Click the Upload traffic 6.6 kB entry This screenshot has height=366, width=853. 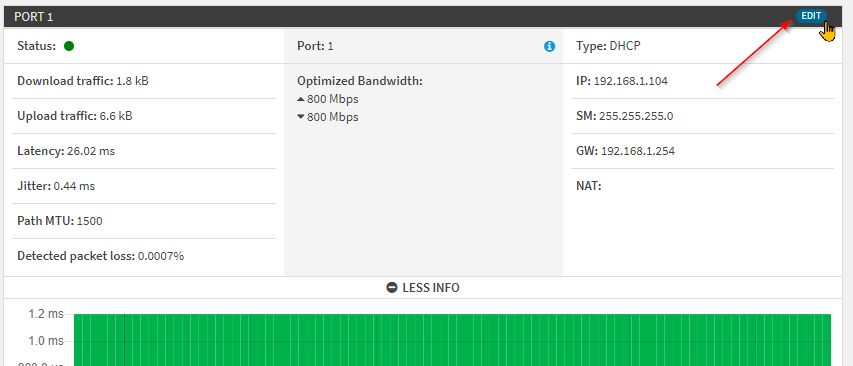75,116
